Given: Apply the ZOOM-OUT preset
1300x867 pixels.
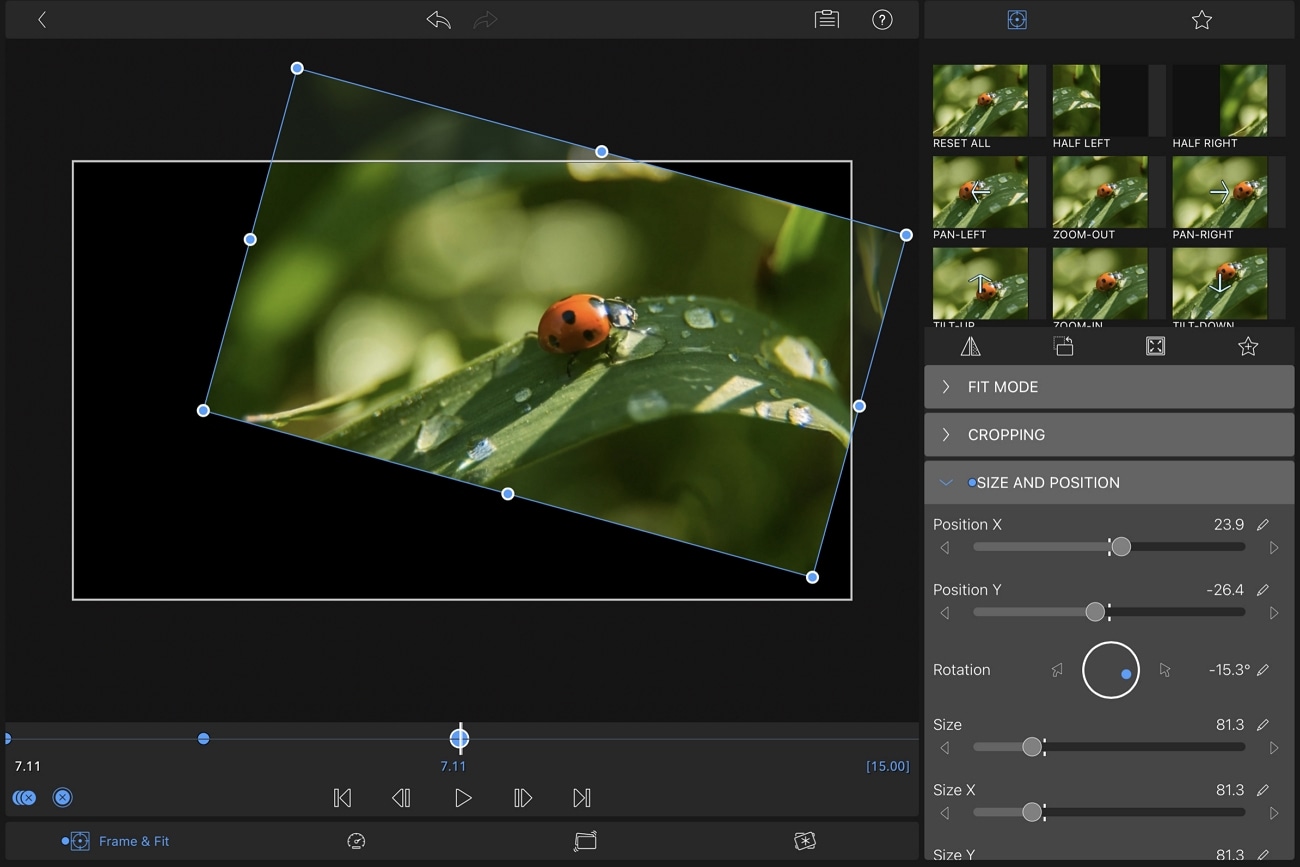Looking at the screenshot, I should pos(1100,193).
